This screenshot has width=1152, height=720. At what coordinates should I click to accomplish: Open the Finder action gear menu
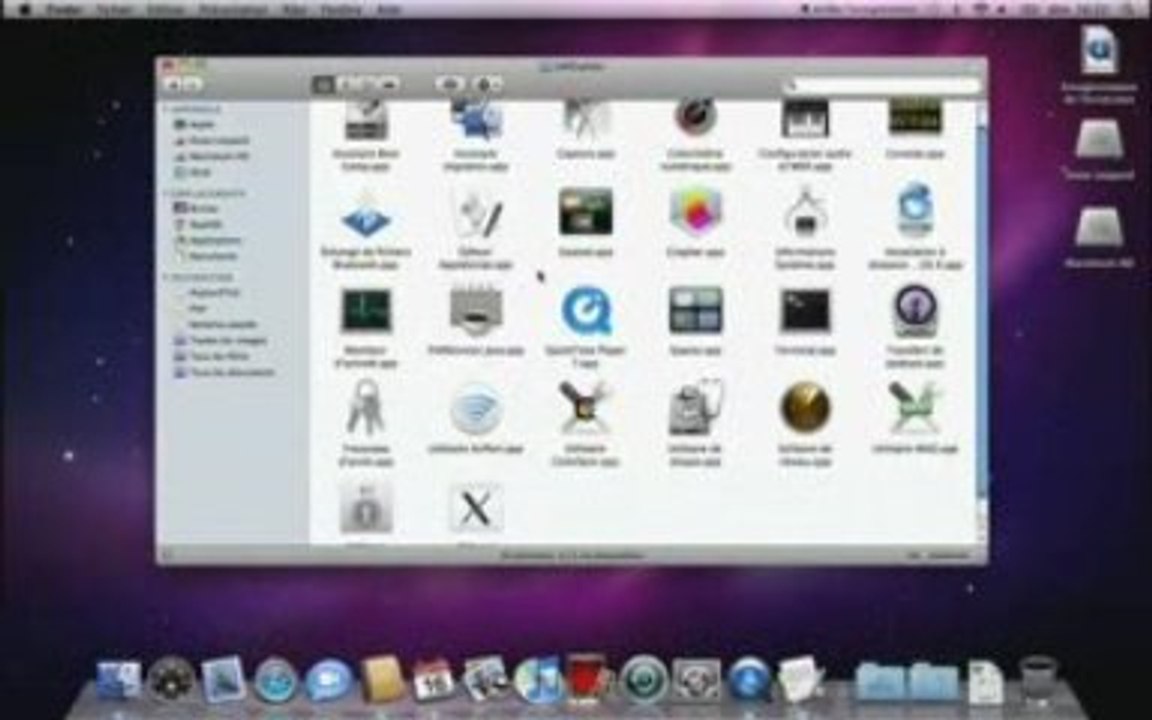pyautogui.click(x=488, y=84)
